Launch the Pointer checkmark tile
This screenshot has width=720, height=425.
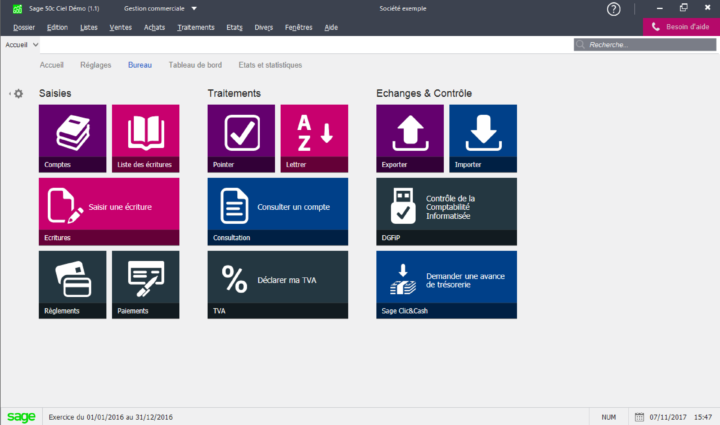[x=241, y=138]
